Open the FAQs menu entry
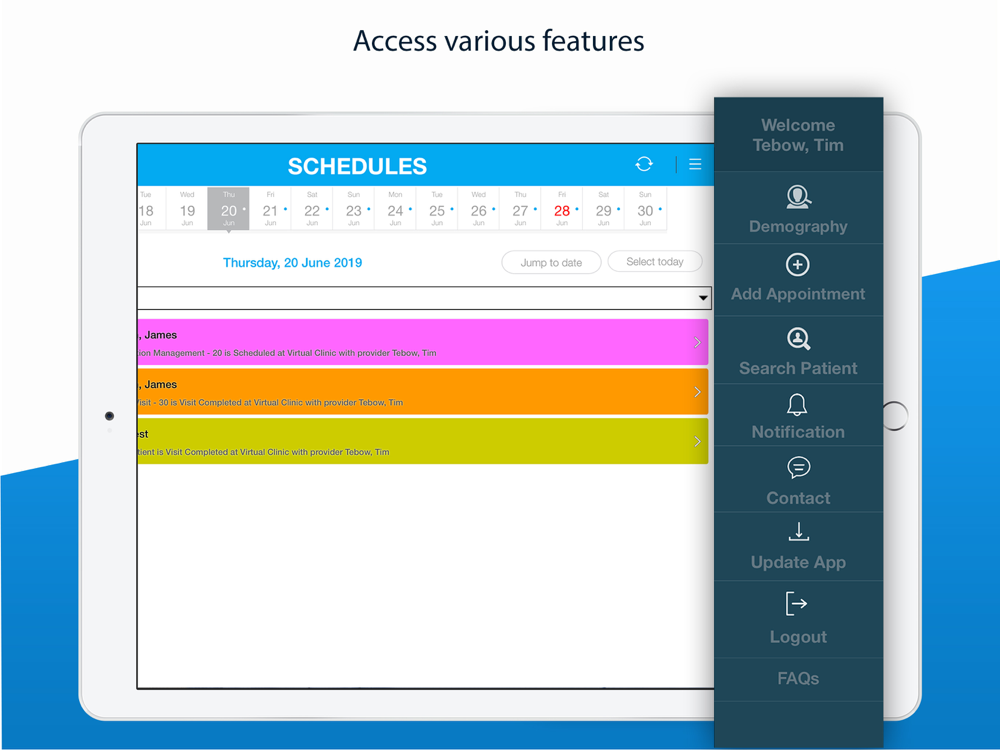1000x750 pixels. pos(798,679)
